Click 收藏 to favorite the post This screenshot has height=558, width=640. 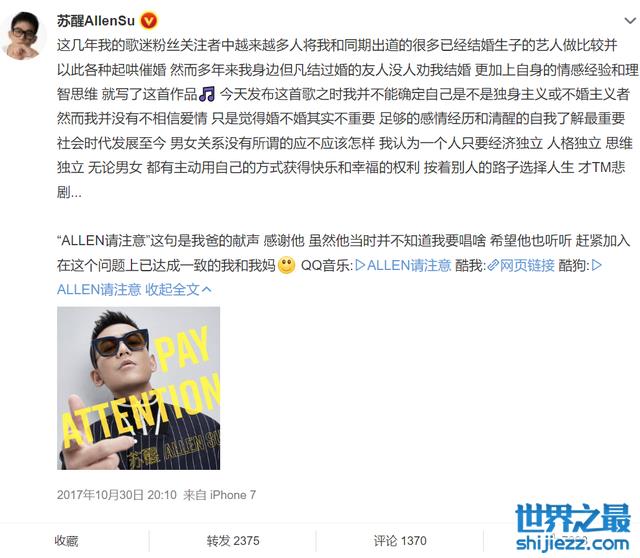coord(66,541)
